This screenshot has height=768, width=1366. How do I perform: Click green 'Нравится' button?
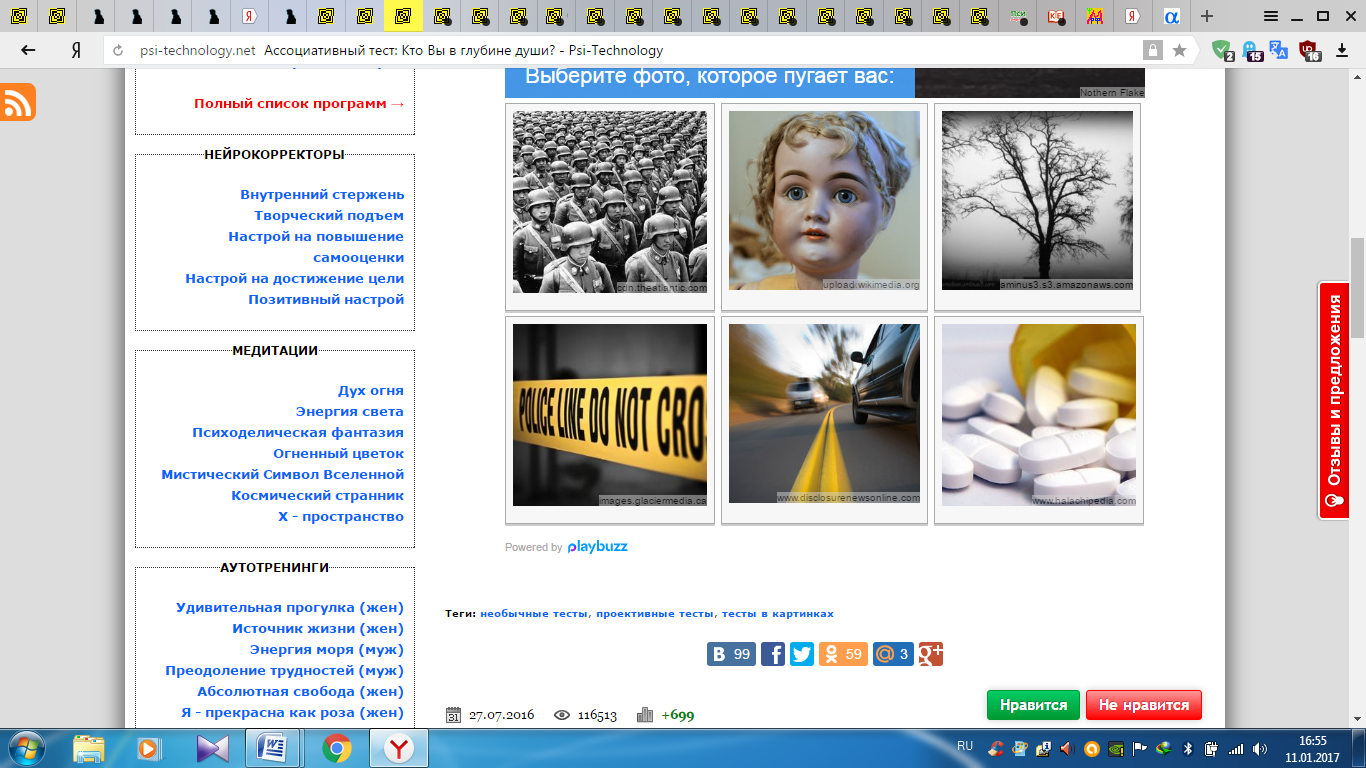(x=1033, y=705)
